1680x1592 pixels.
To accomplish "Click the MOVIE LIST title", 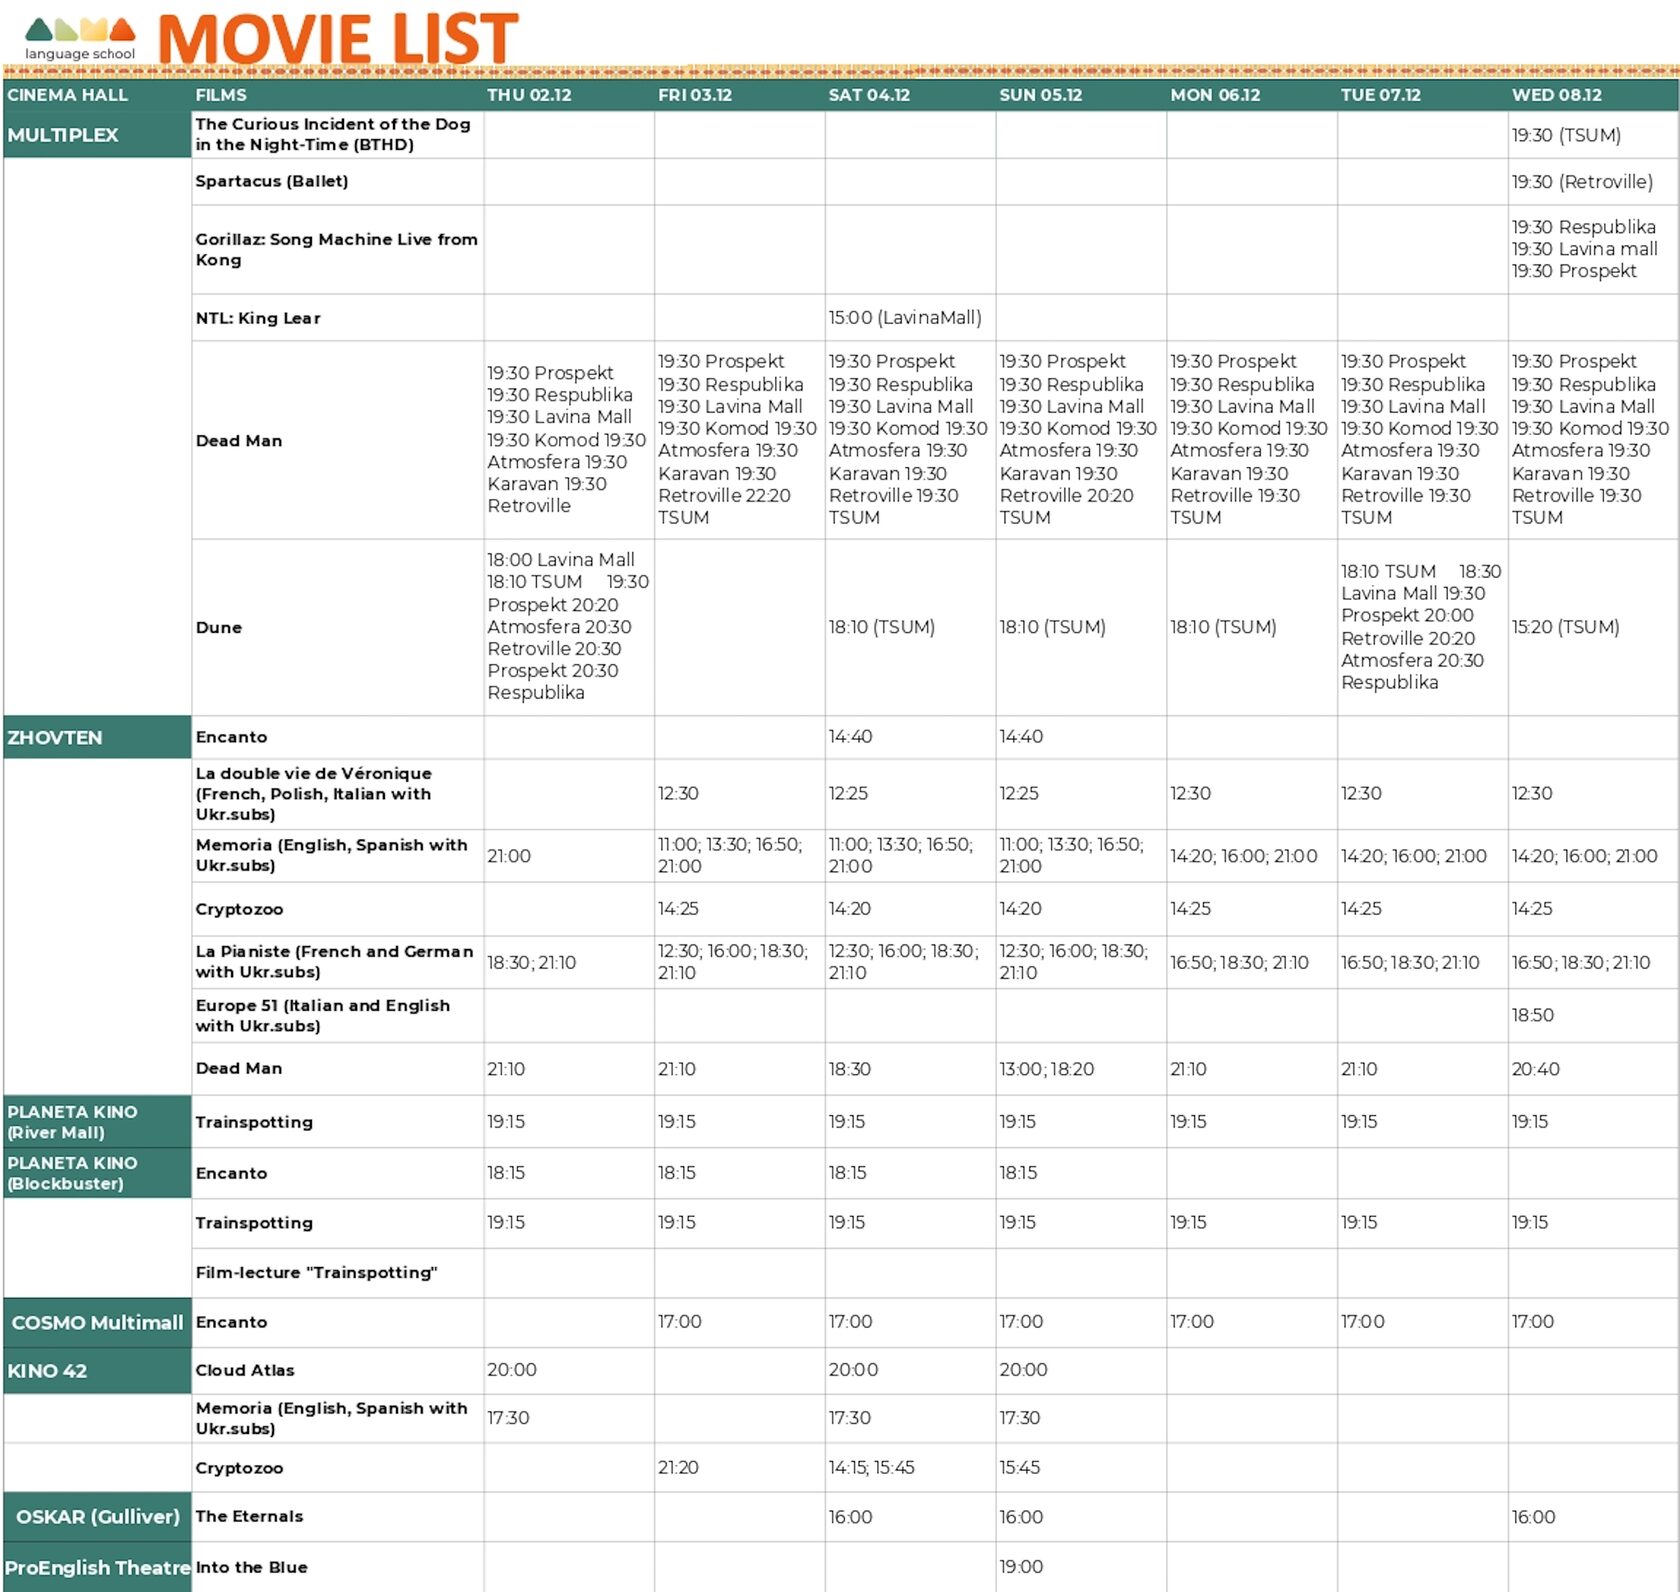I will [338, 38].
